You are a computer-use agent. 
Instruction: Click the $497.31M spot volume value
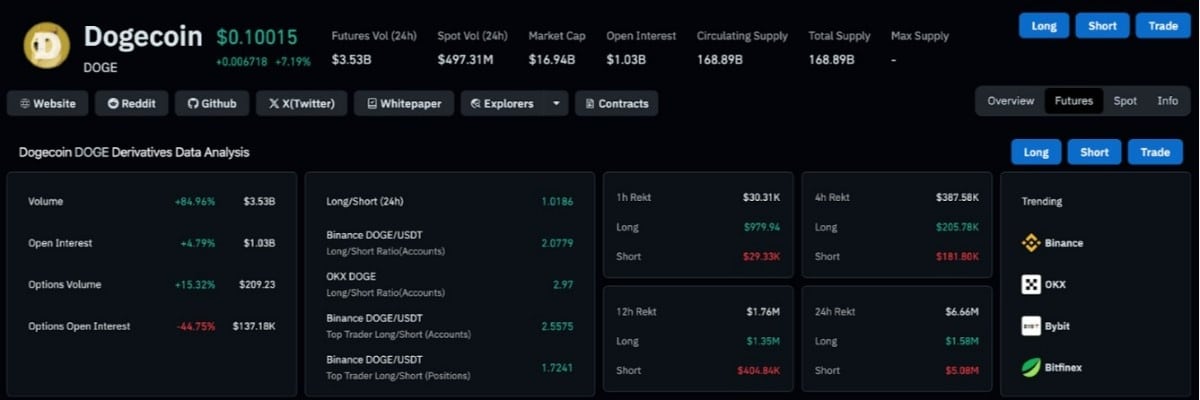(465, 60)
